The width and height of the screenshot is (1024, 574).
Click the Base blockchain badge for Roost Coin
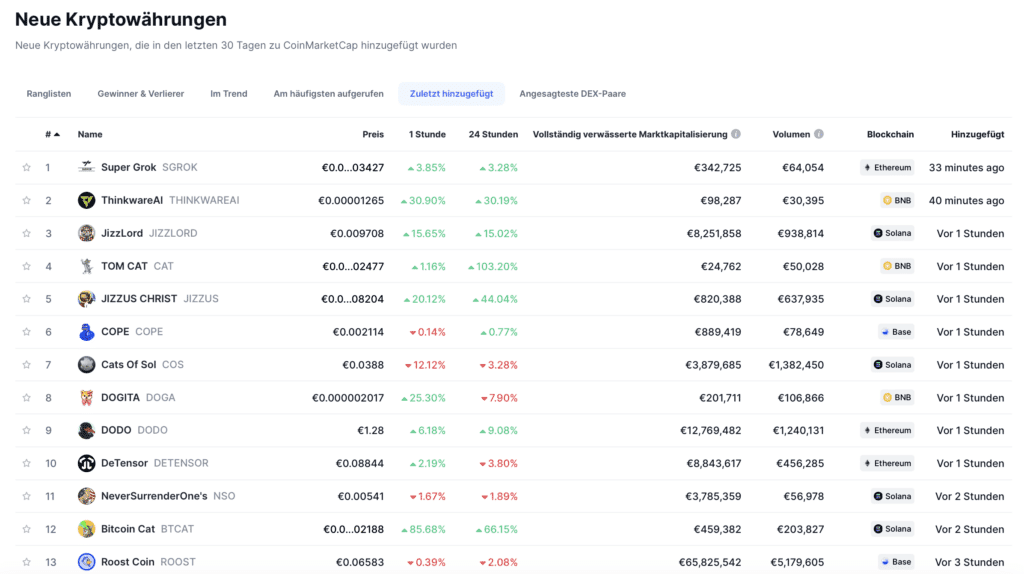click(896, 562)
